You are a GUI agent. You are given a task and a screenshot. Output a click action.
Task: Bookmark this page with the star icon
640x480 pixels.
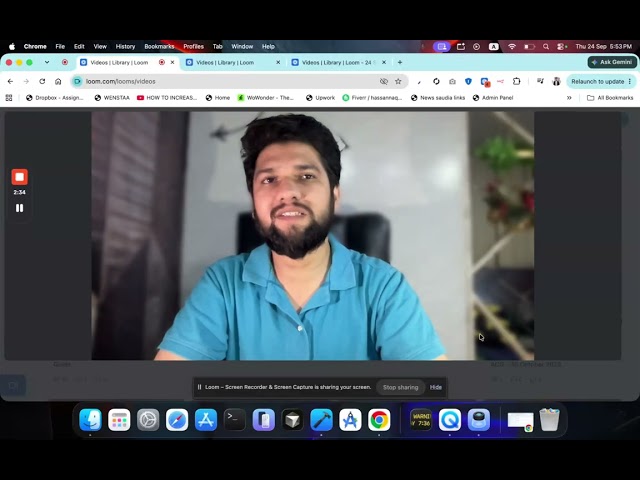pos(398,82)
